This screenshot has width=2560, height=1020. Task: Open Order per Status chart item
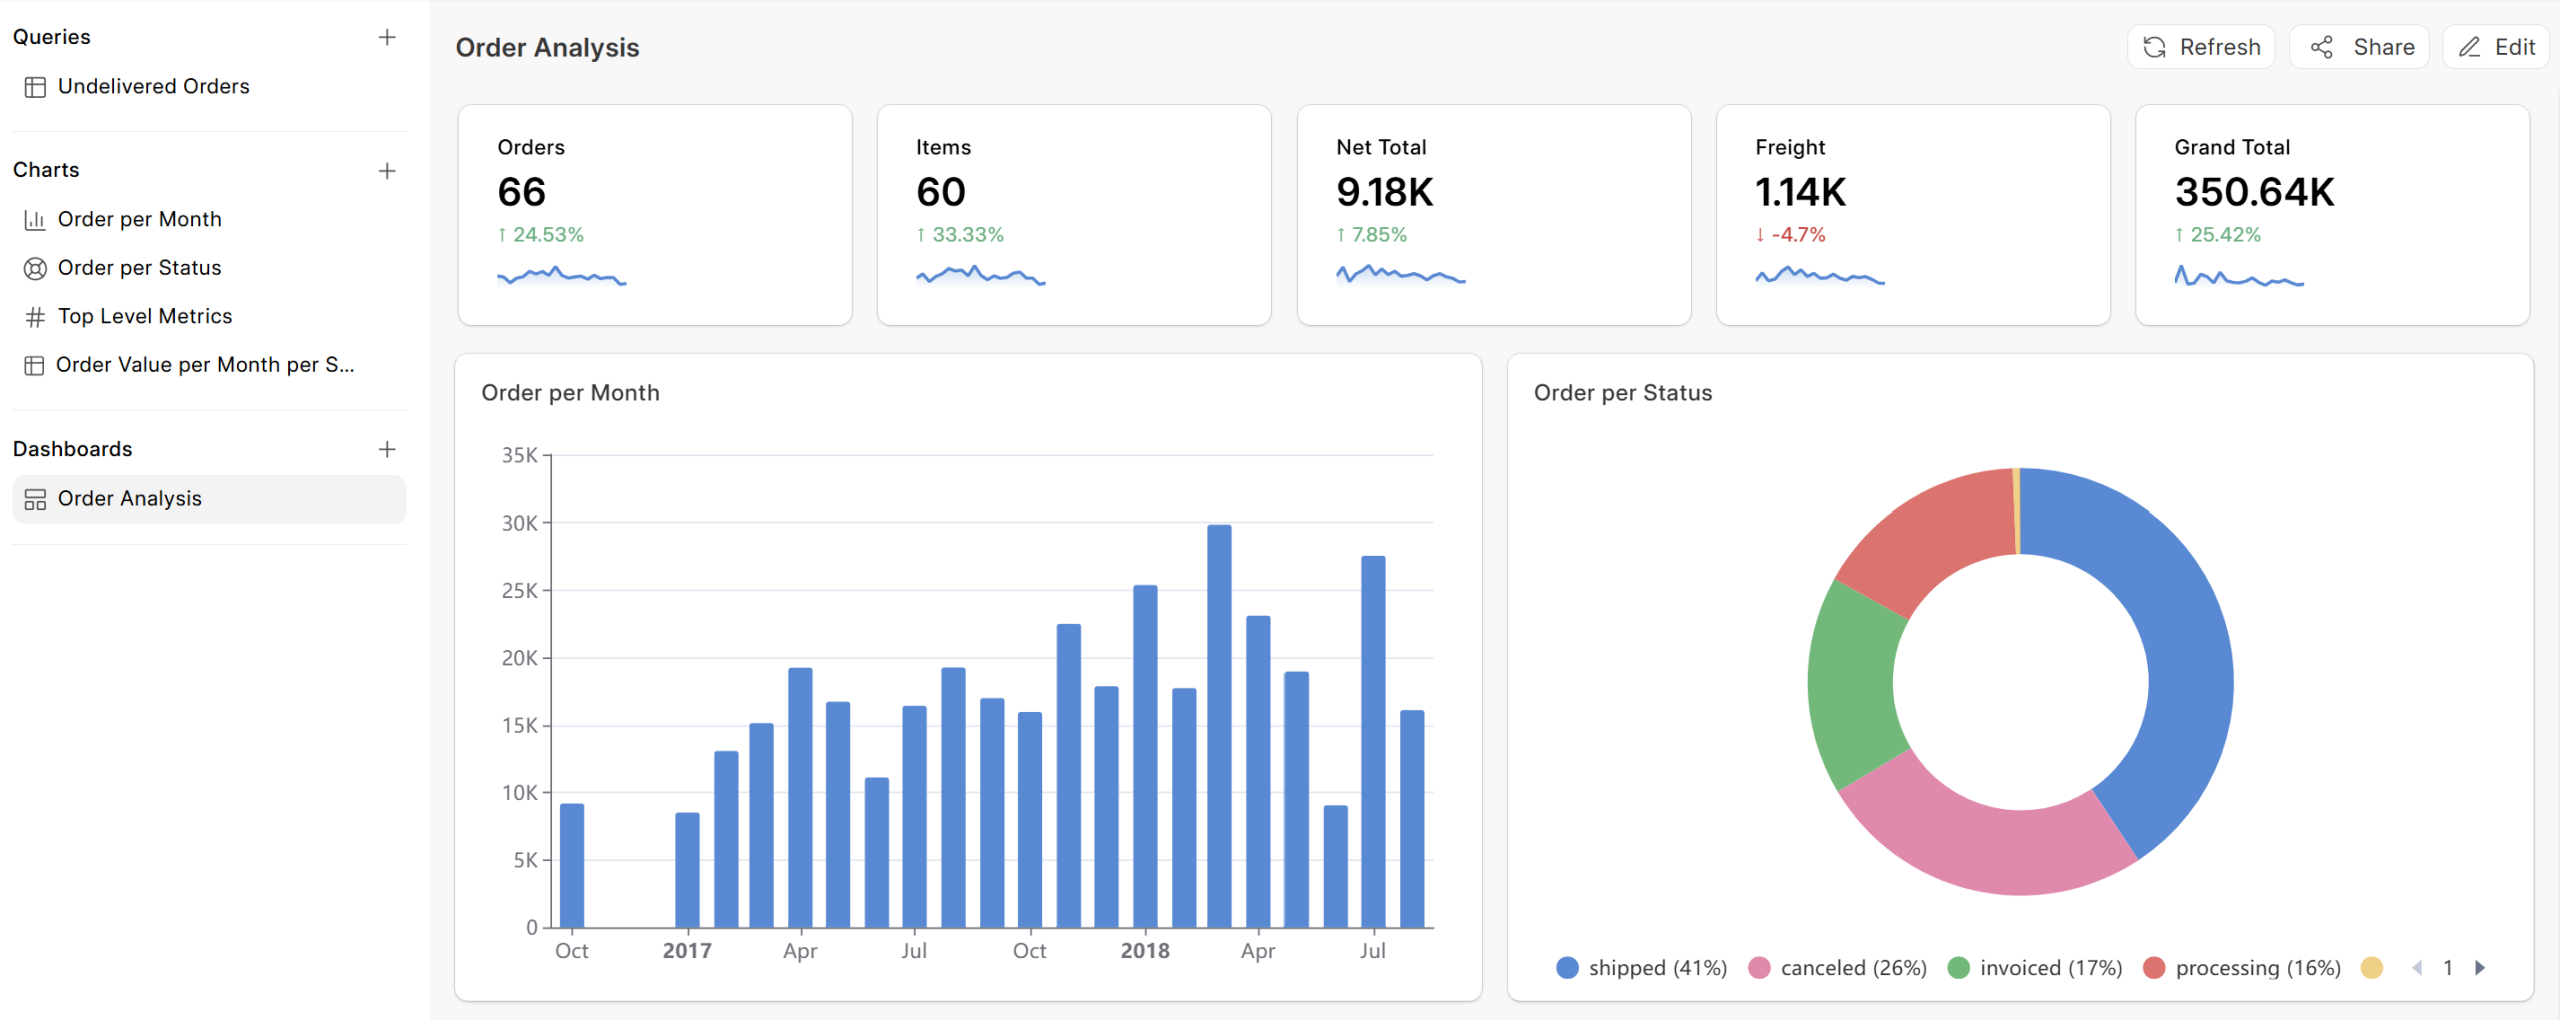(x=139, y=268)
